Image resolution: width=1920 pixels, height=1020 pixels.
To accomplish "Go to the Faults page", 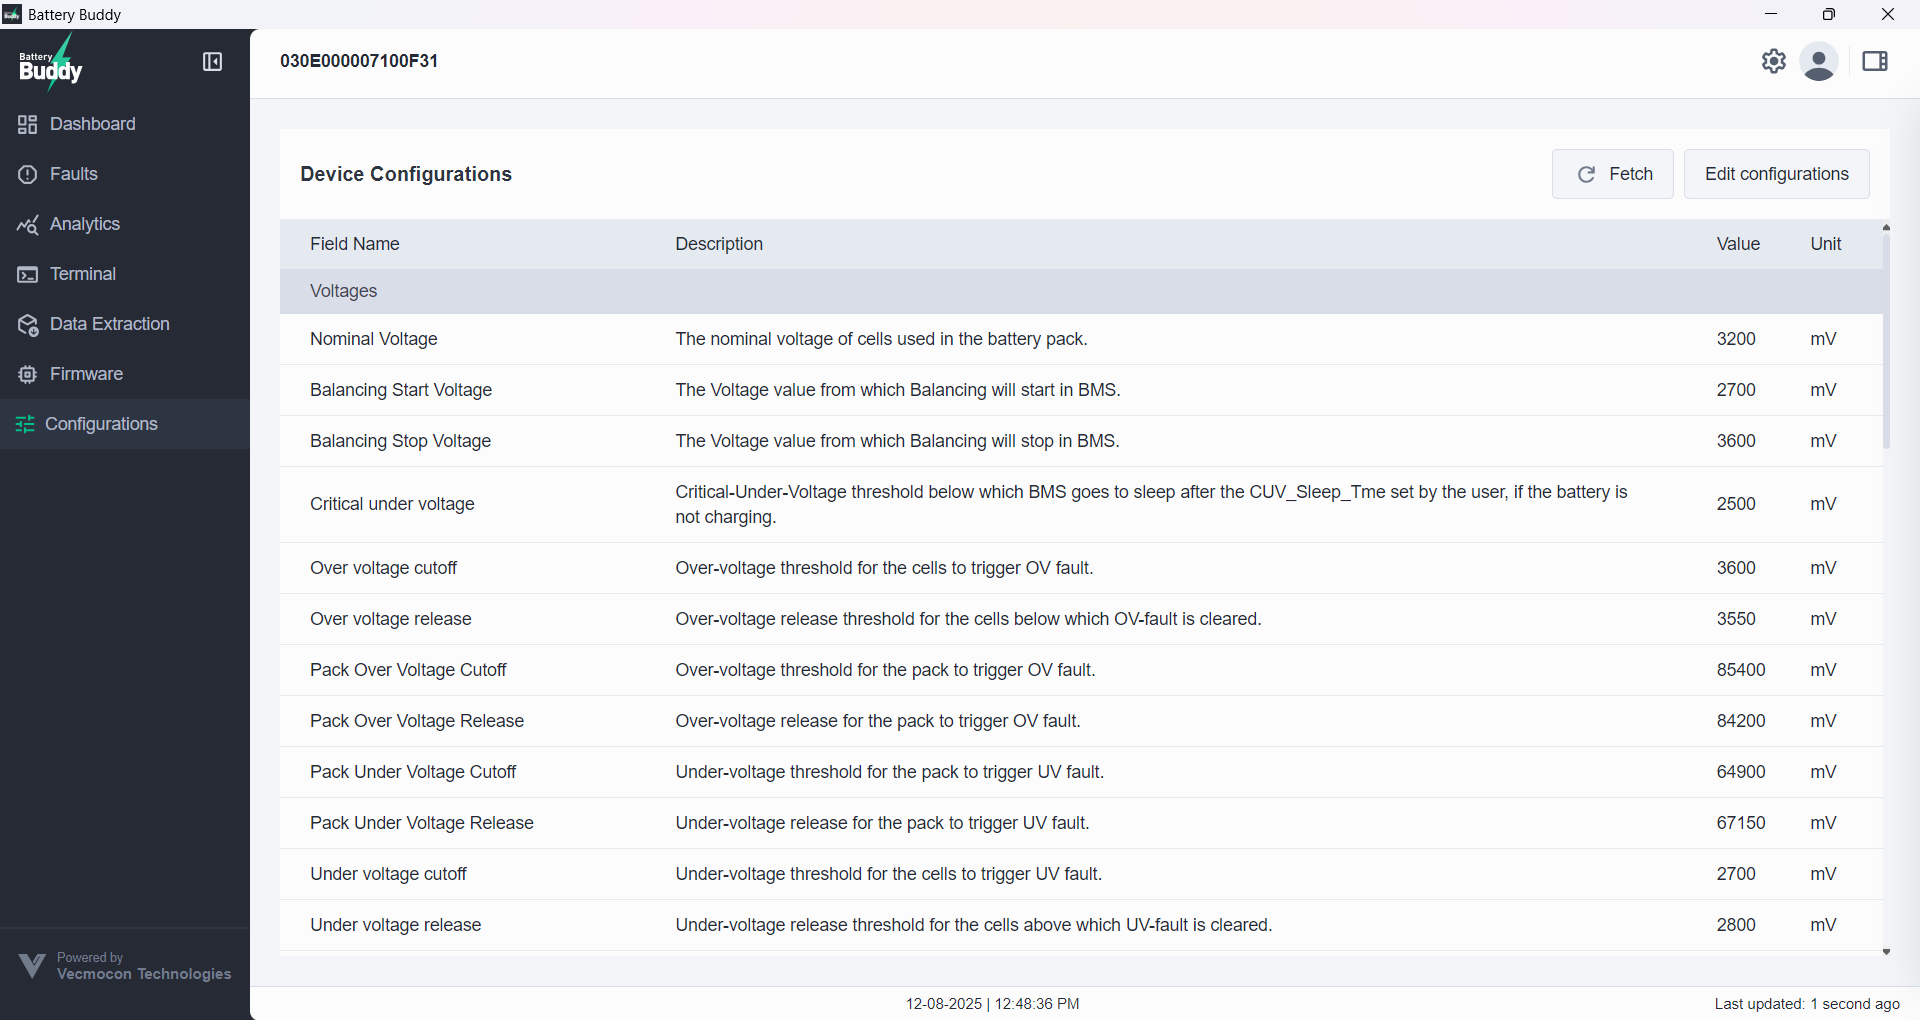I will coord(74,174).
